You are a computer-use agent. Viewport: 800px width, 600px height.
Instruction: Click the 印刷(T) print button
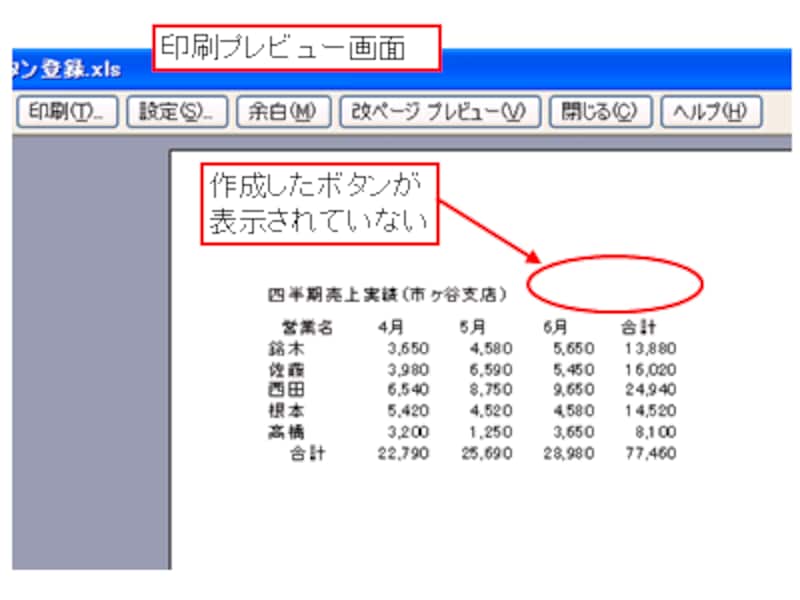tap(67, 111)
